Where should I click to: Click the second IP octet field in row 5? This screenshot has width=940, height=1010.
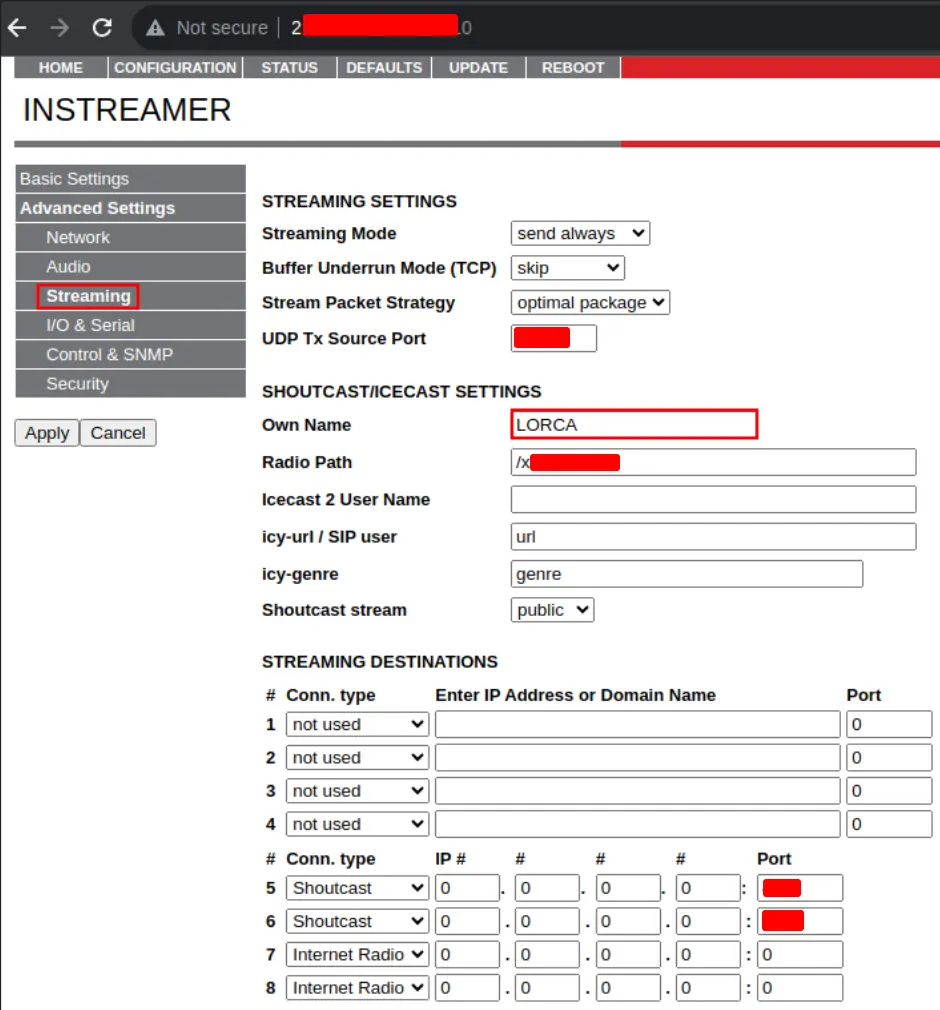(x=548, y=888)
